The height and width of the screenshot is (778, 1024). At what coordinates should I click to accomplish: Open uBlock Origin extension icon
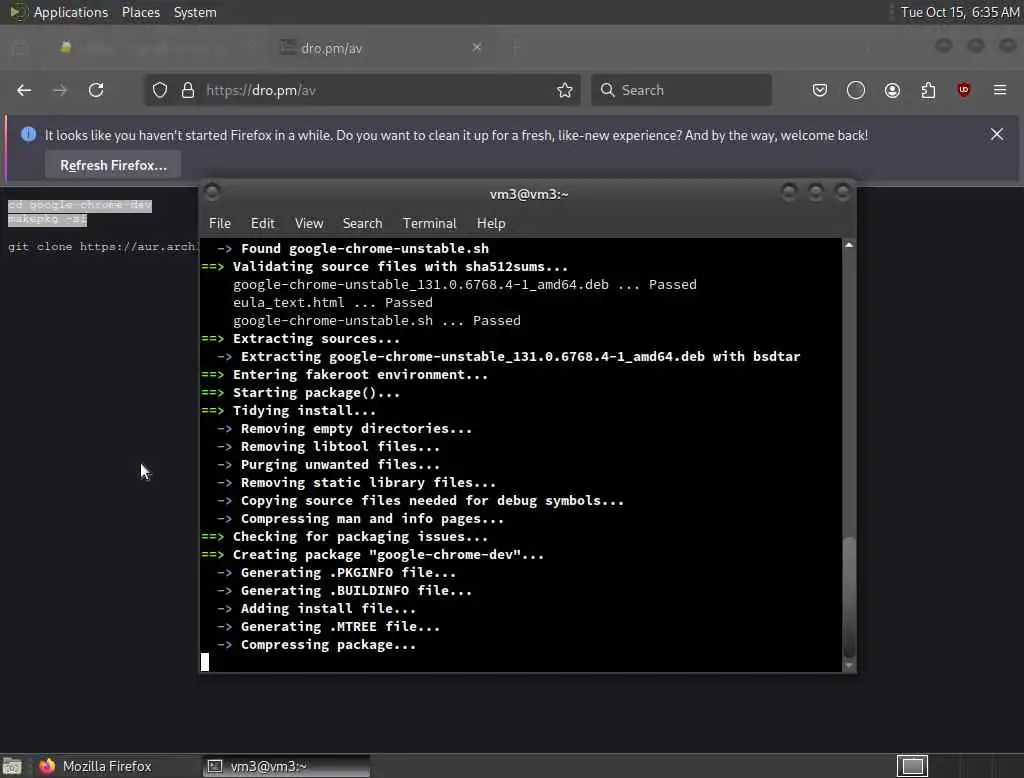click(964, 90)
